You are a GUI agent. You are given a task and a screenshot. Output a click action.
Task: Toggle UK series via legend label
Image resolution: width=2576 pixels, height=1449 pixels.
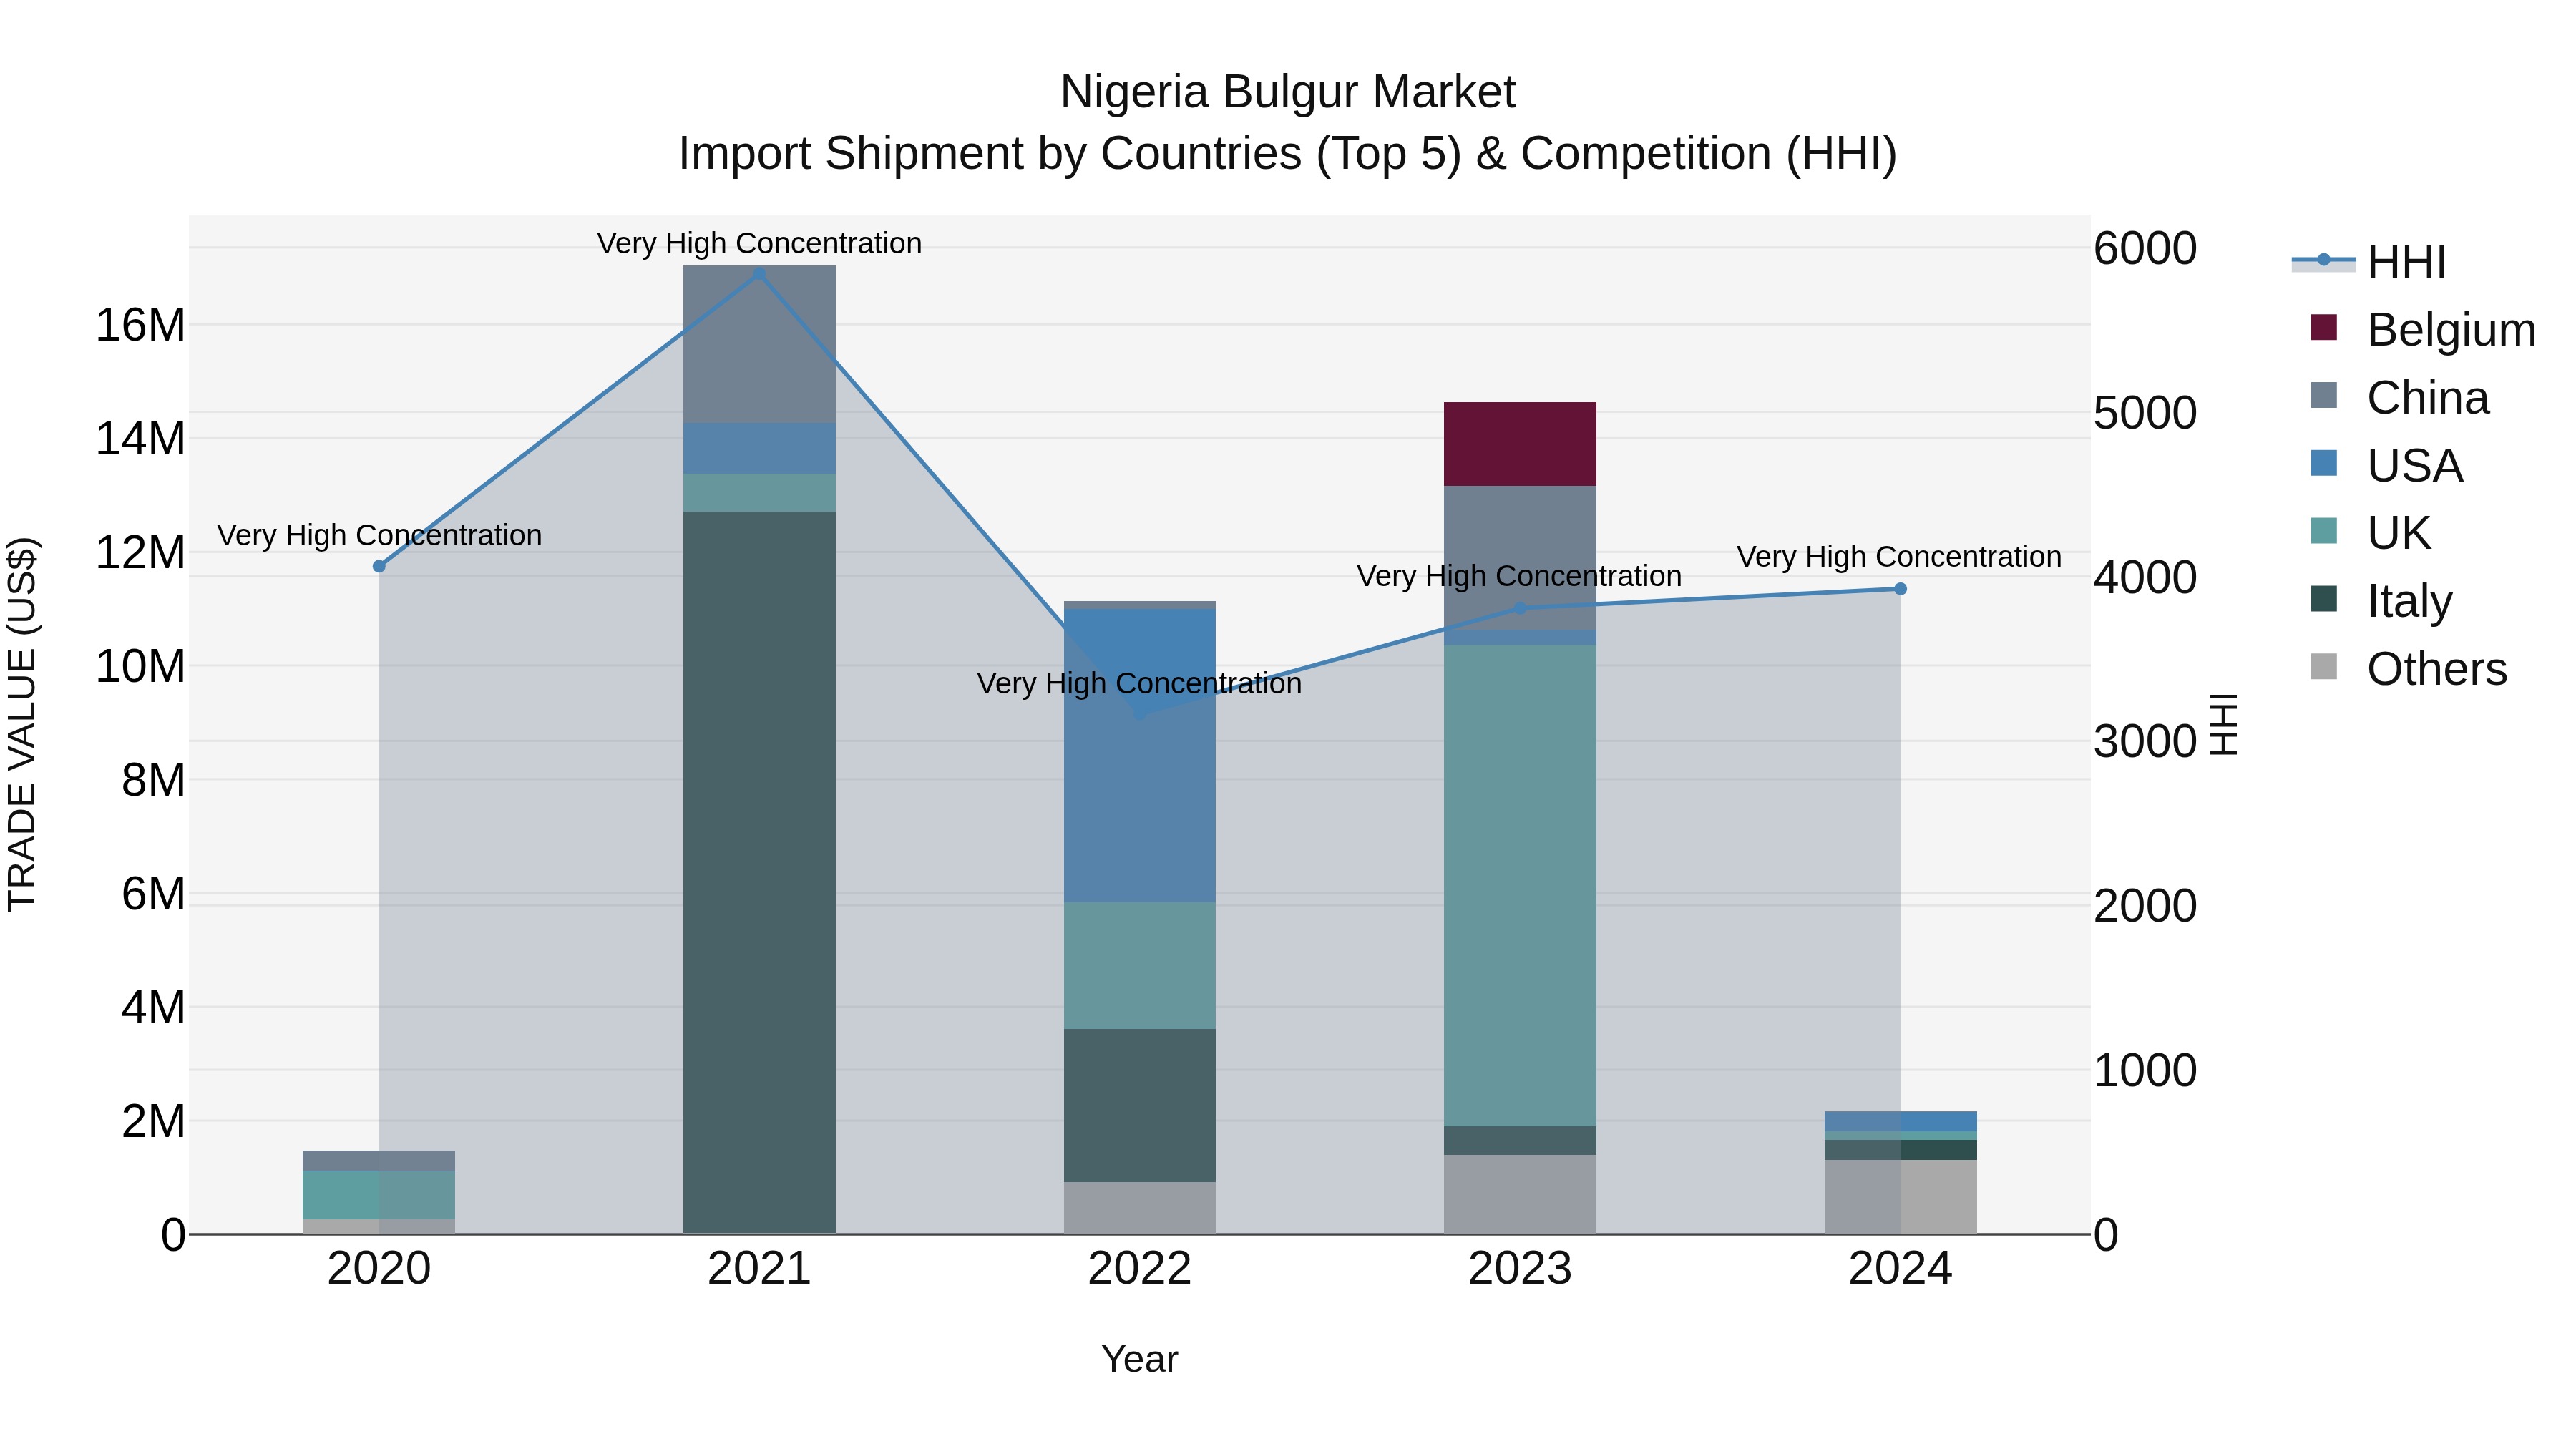coord(2399,533)
